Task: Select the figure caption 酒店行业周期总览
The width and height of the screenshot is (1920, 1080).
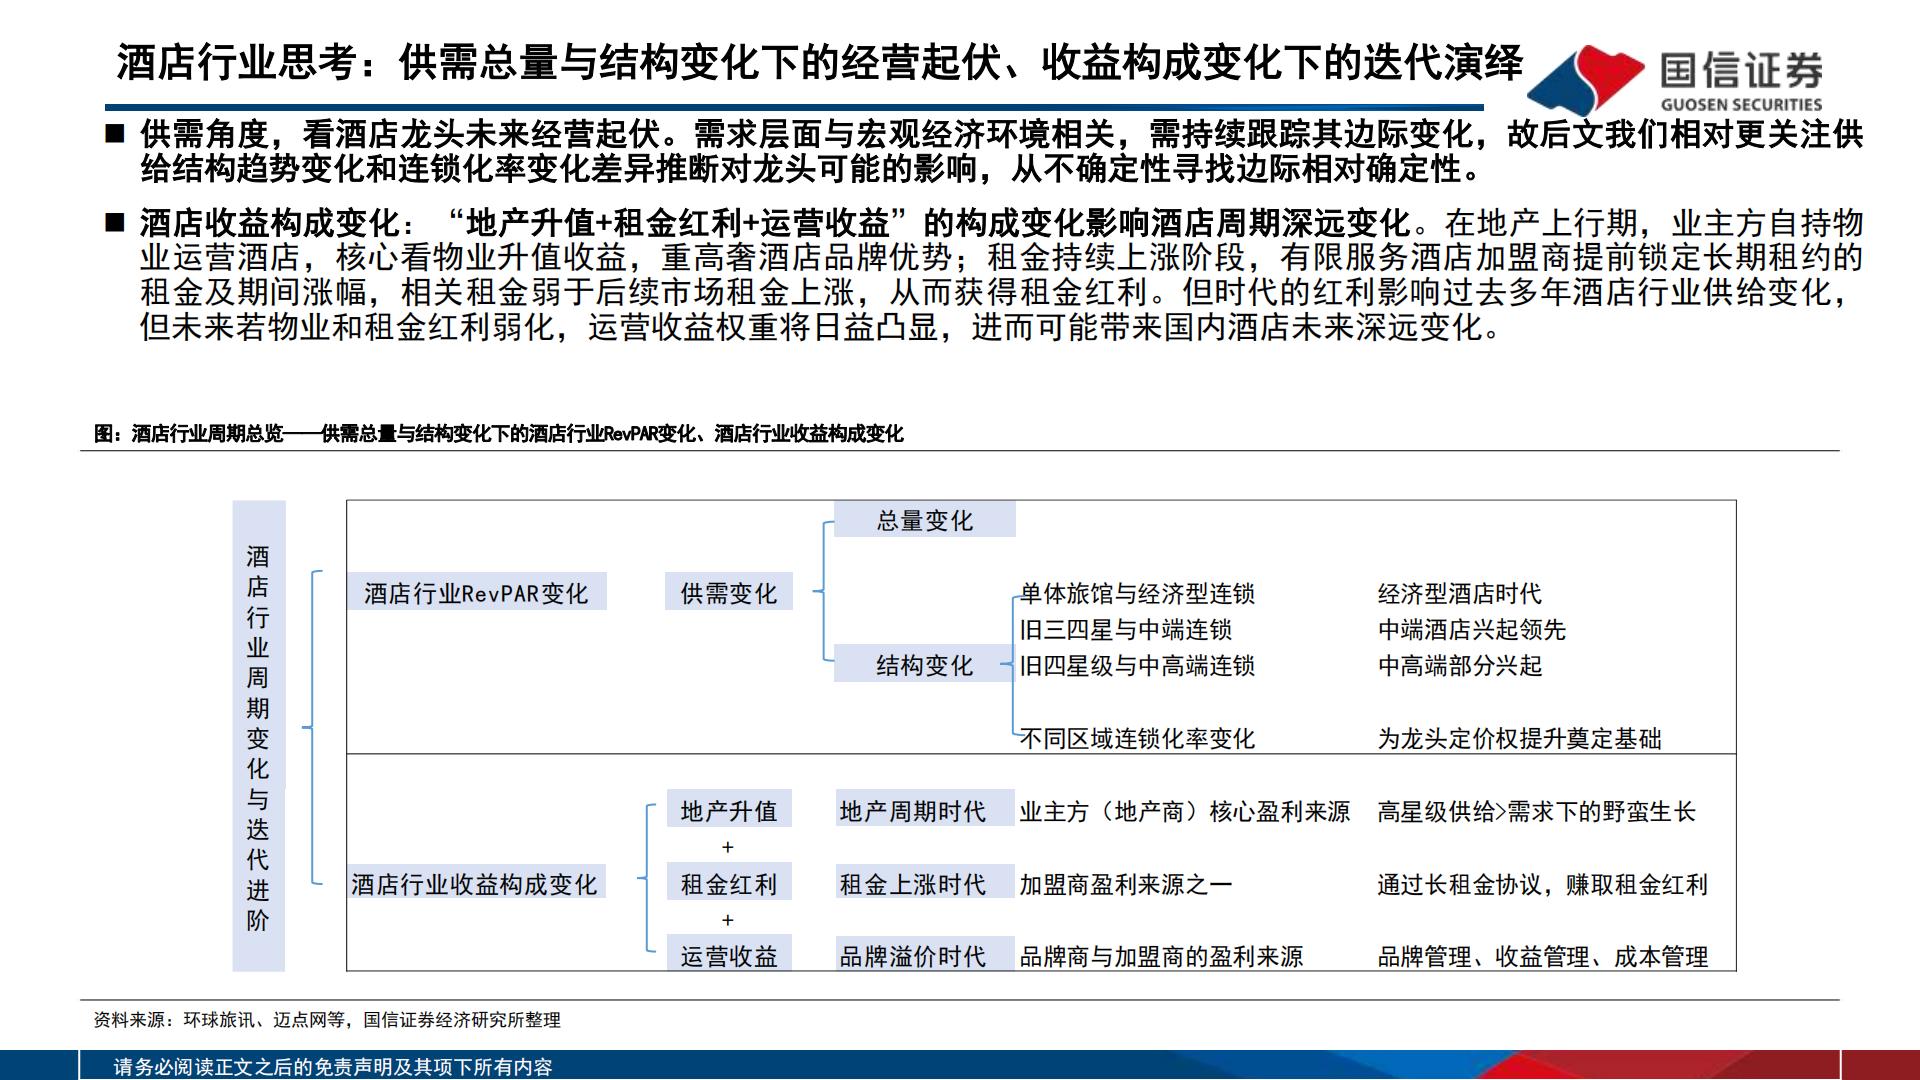Action: coord(499,433)
